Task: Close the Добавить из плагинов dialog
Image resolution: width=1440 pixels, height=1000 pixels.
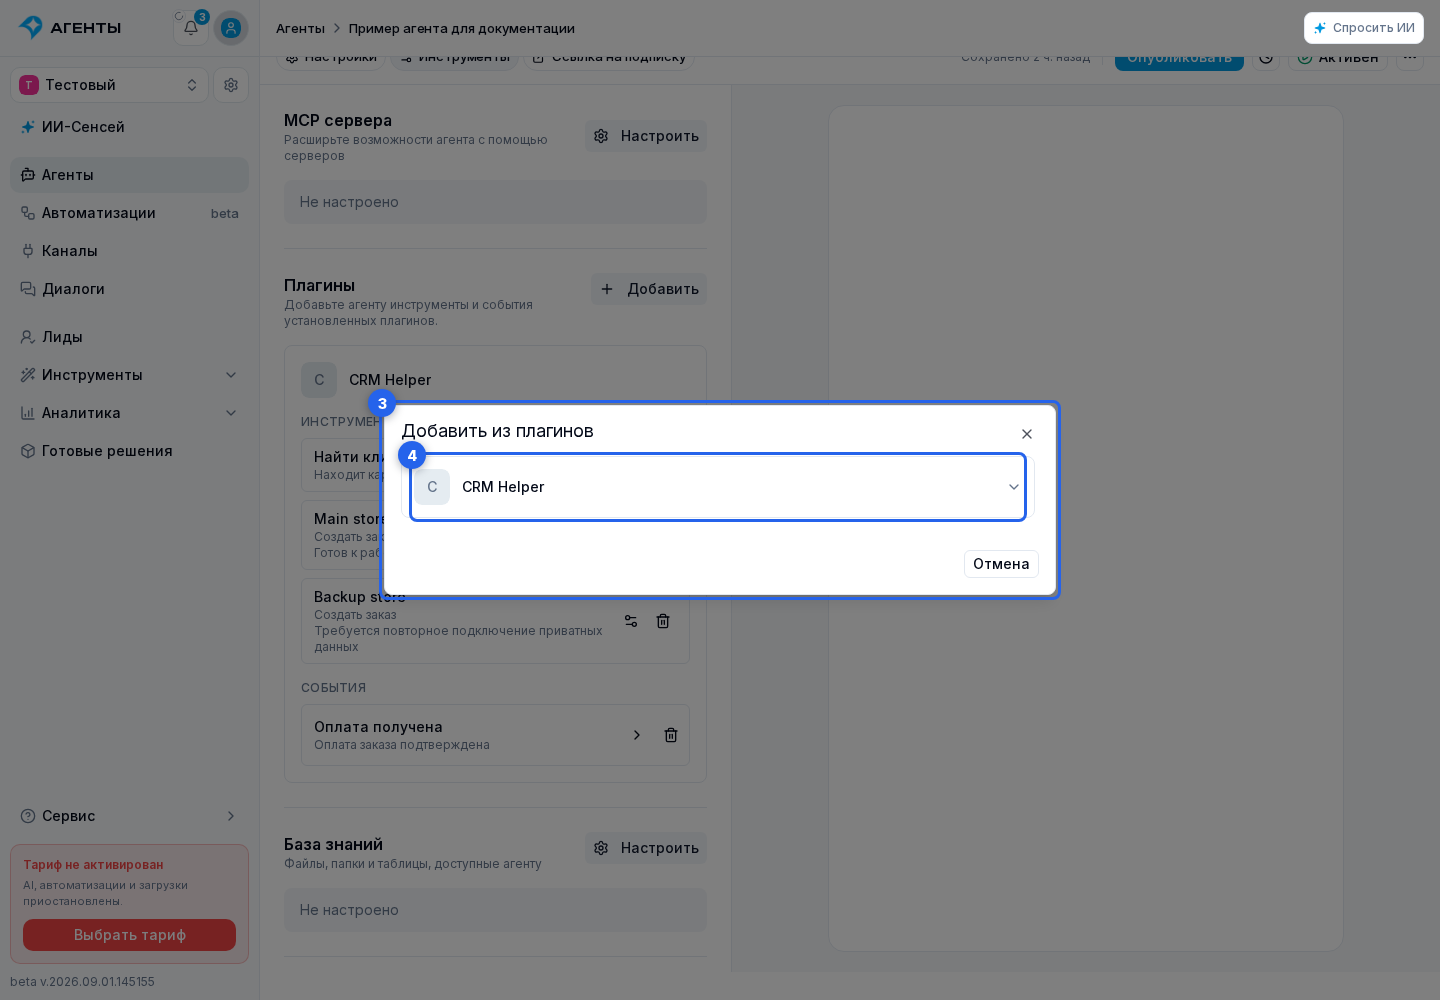Action: click(x=1027, y=434)
